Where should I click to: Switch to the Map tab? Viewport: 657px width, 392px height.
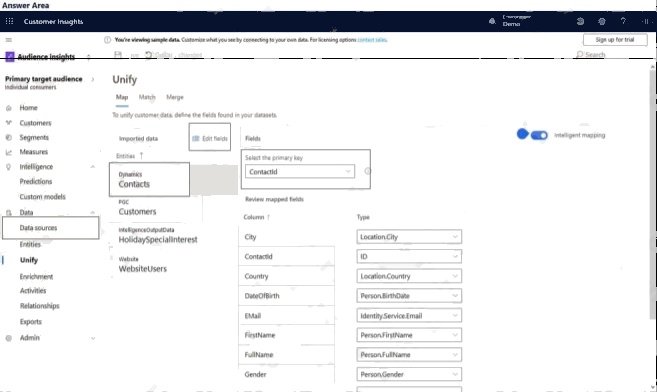pos(122,97)
